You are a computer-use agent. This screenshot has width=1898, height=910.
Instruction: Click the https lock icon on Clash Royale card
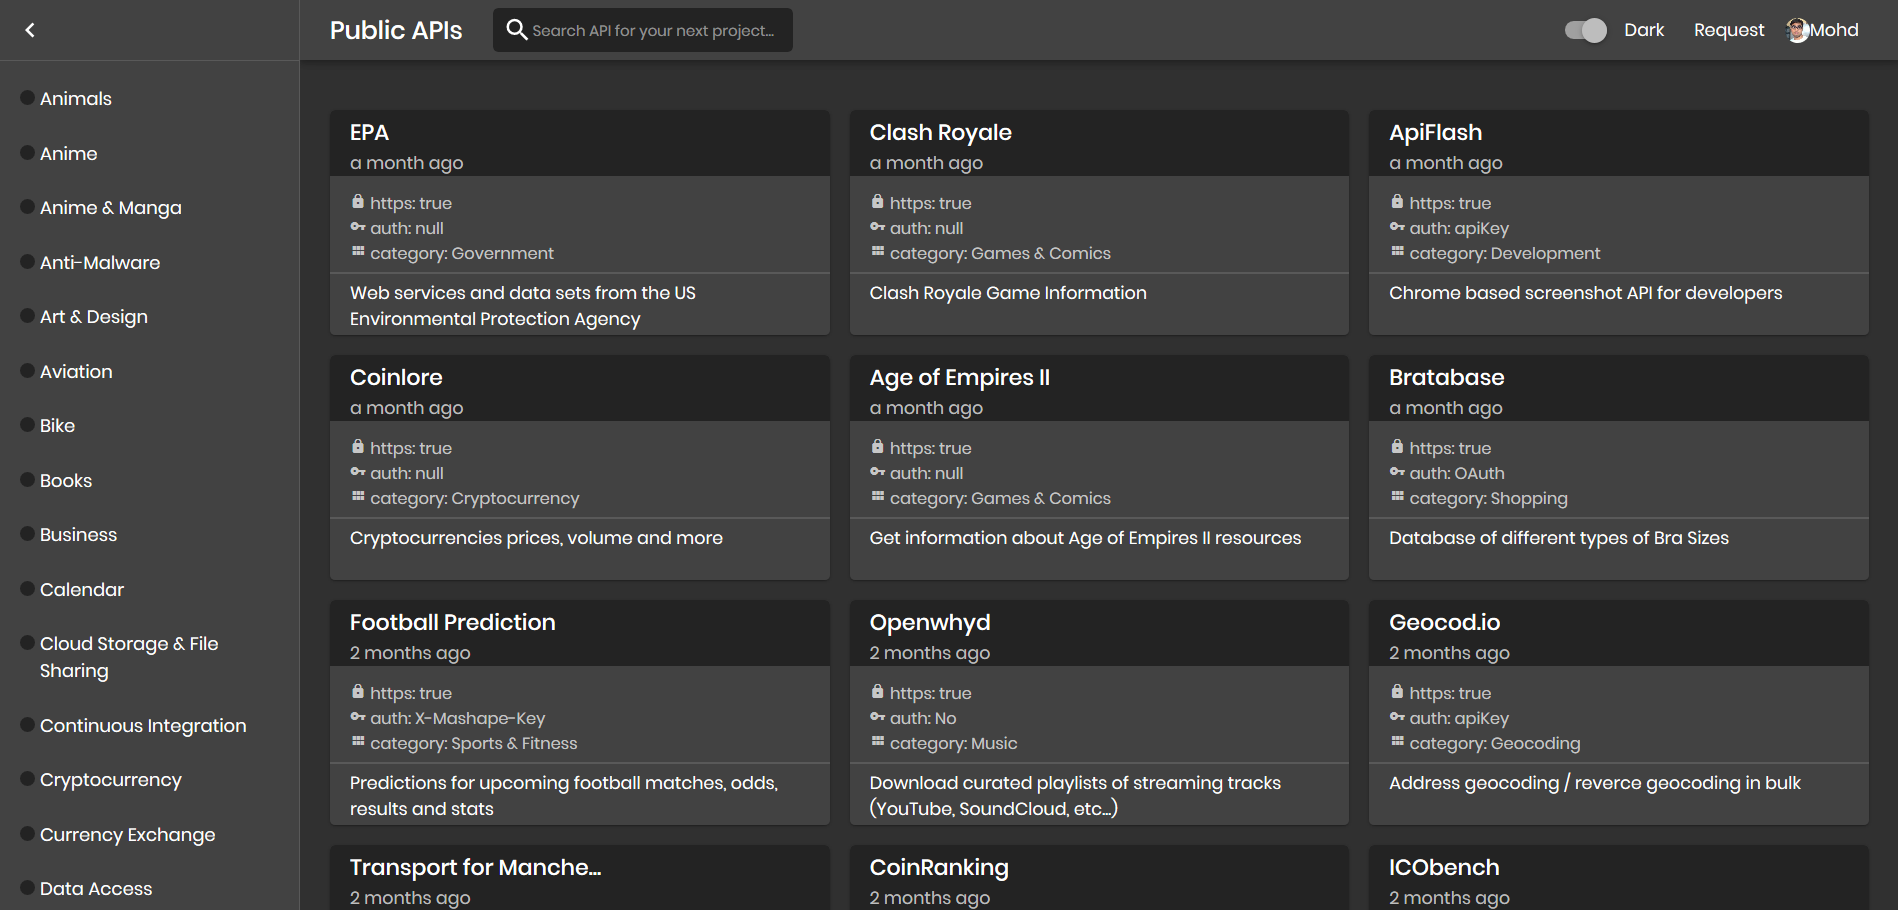point(878,202)
